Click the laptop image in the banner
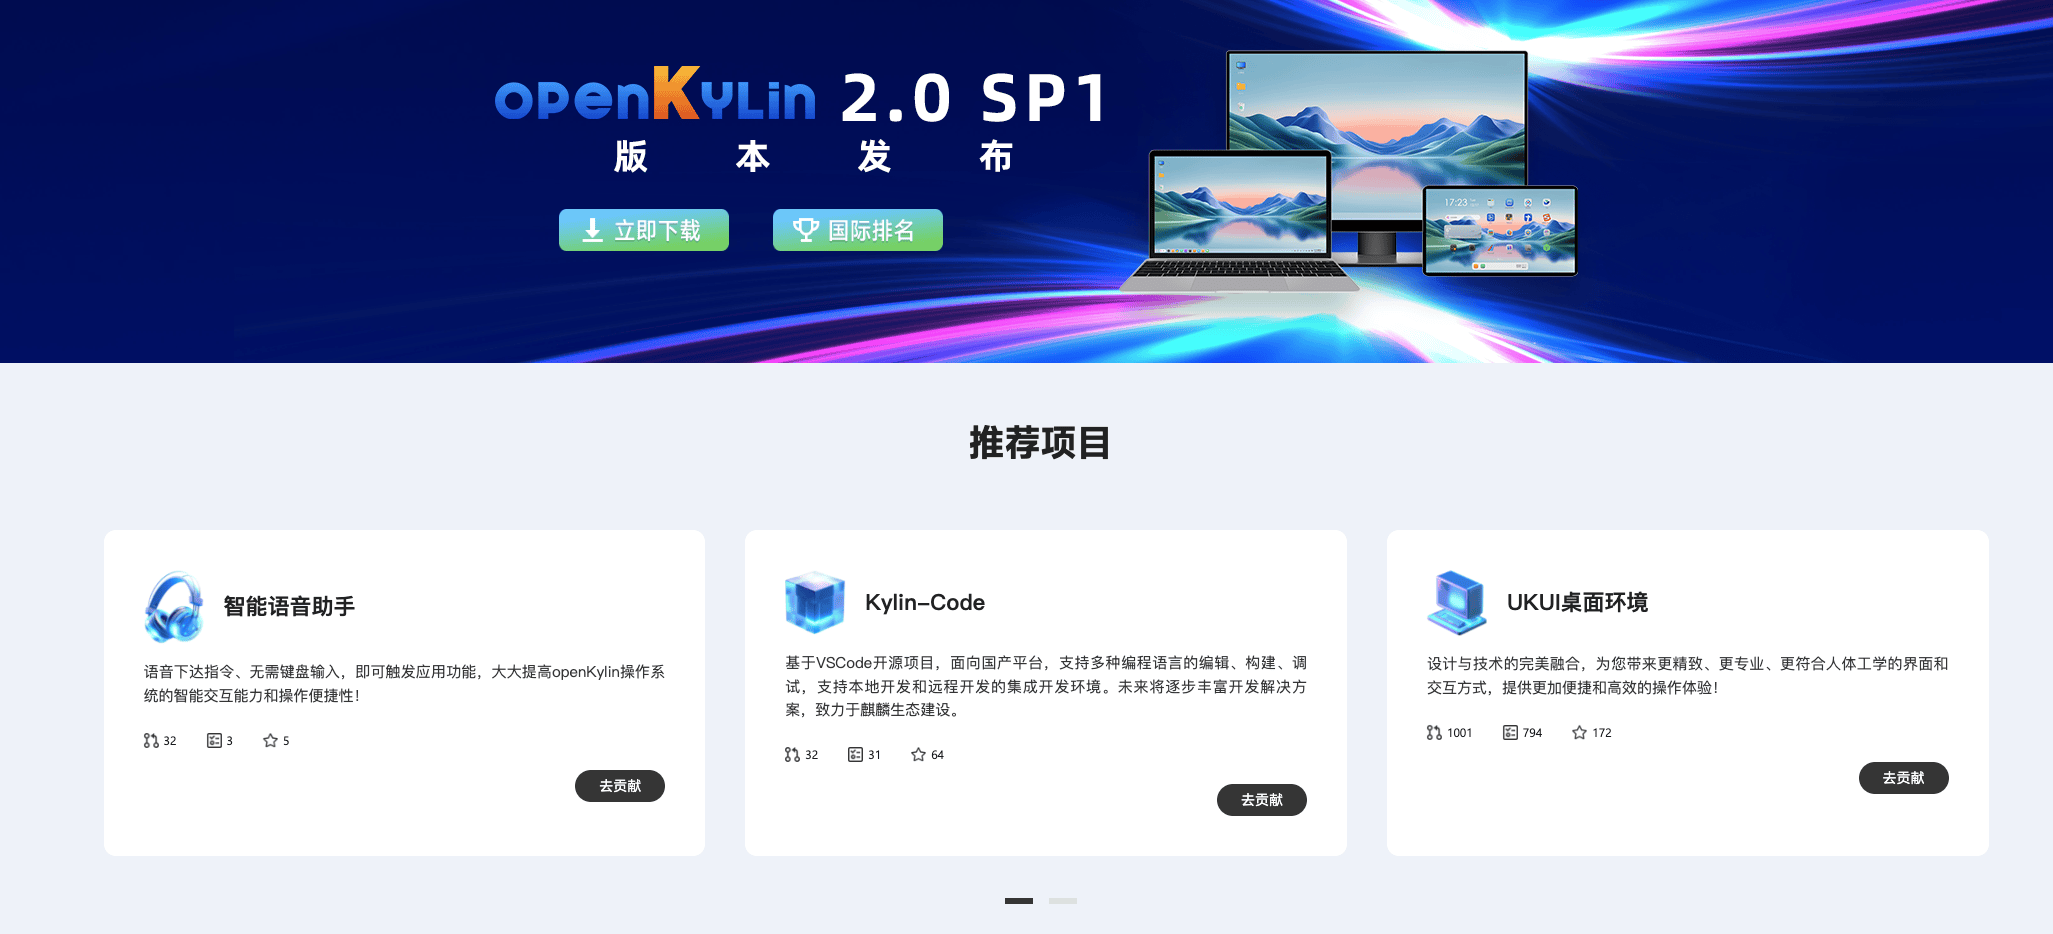This screenshot has height=934, width=2053. click(x=1238, y=221)
